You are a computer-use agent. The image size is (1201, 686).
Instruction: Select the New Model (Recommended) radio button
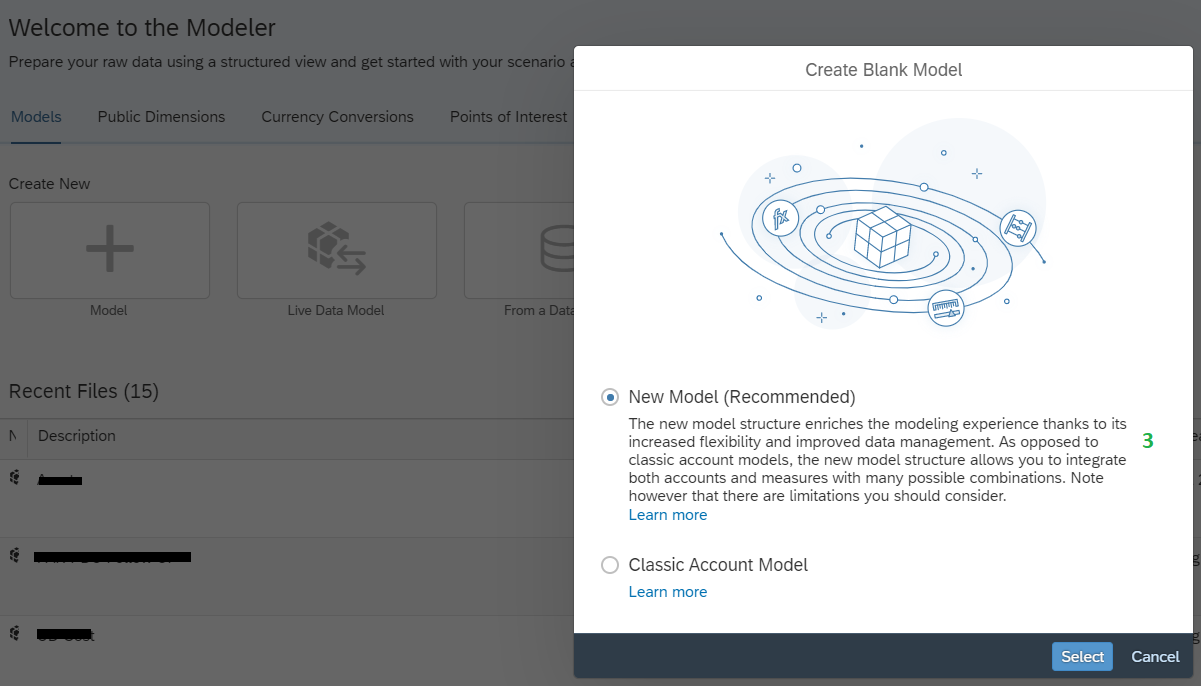tap(610, 397)
